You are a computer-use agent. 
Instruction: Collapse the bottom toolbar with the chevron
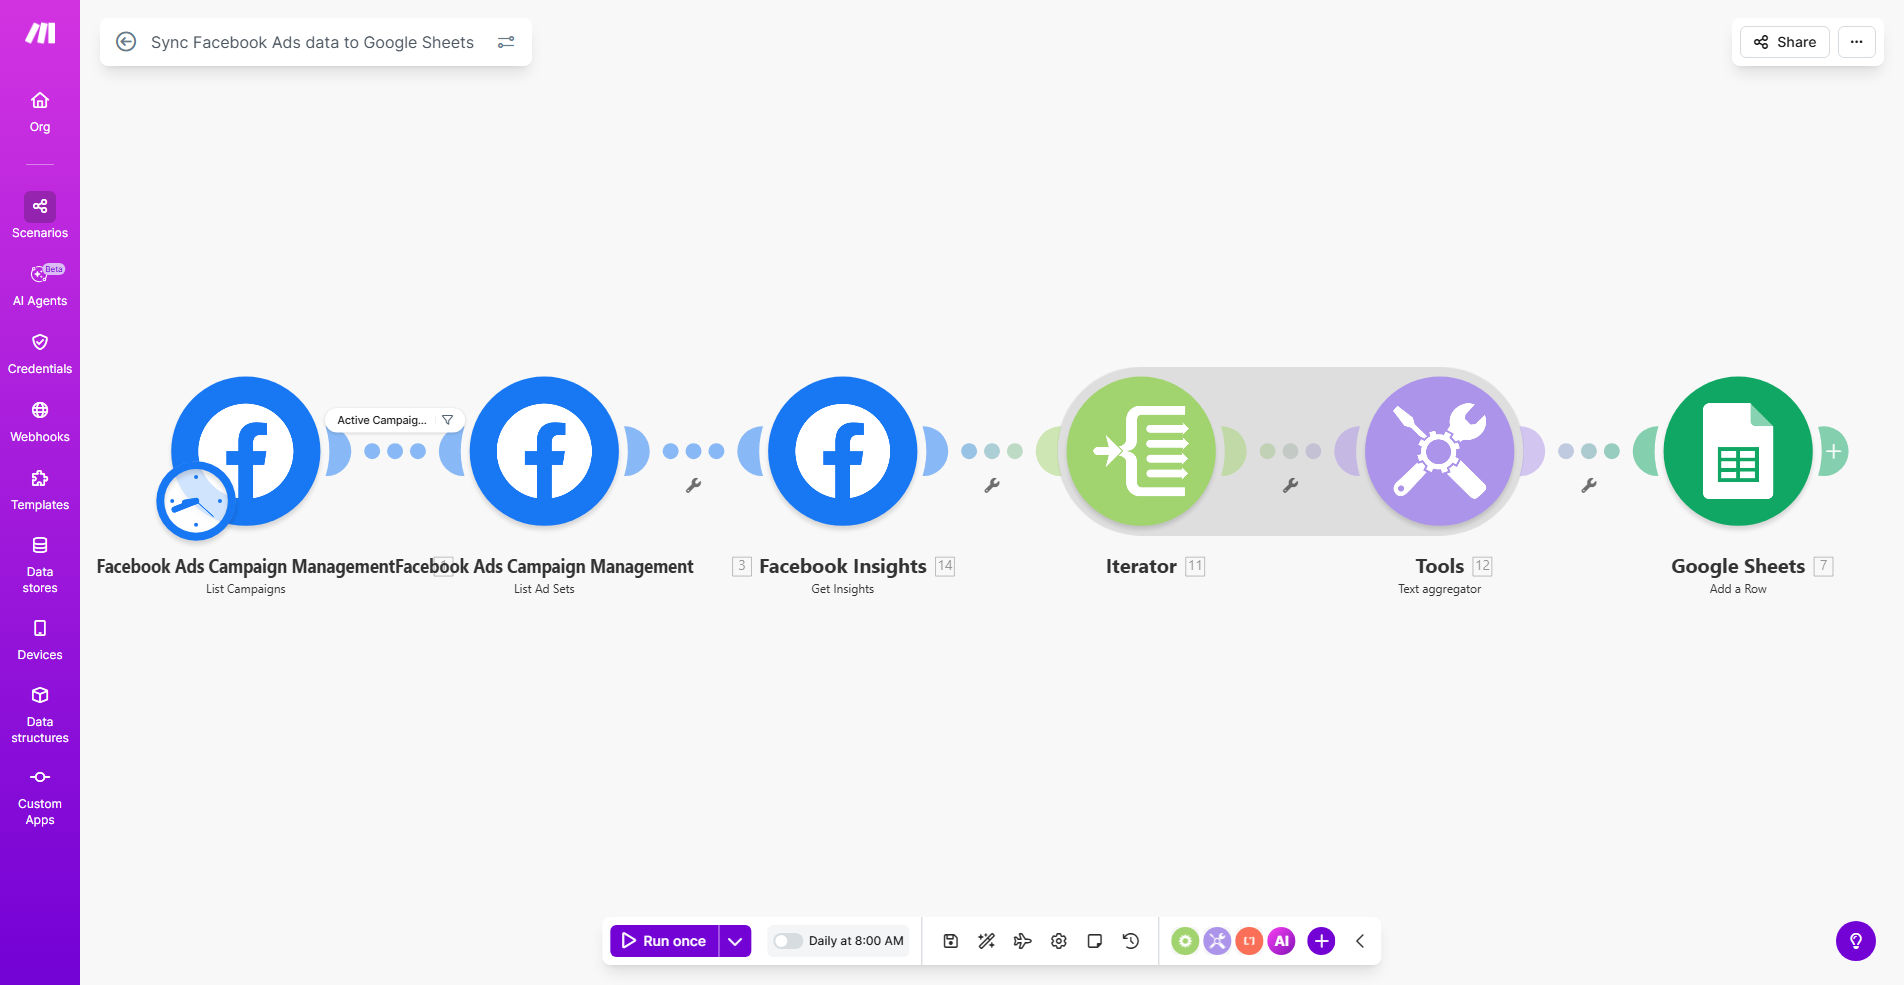[1360, 941]
